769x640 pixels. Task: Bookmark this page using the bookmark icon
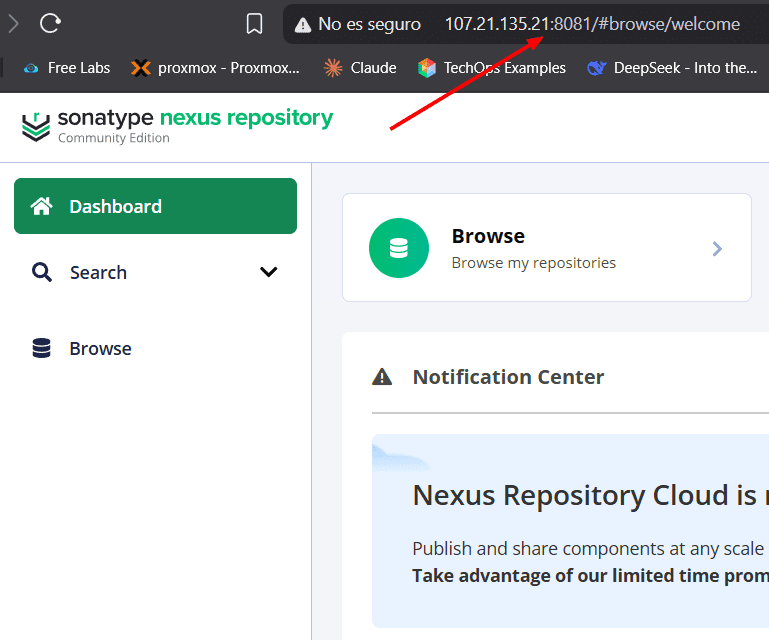[254, 24]
